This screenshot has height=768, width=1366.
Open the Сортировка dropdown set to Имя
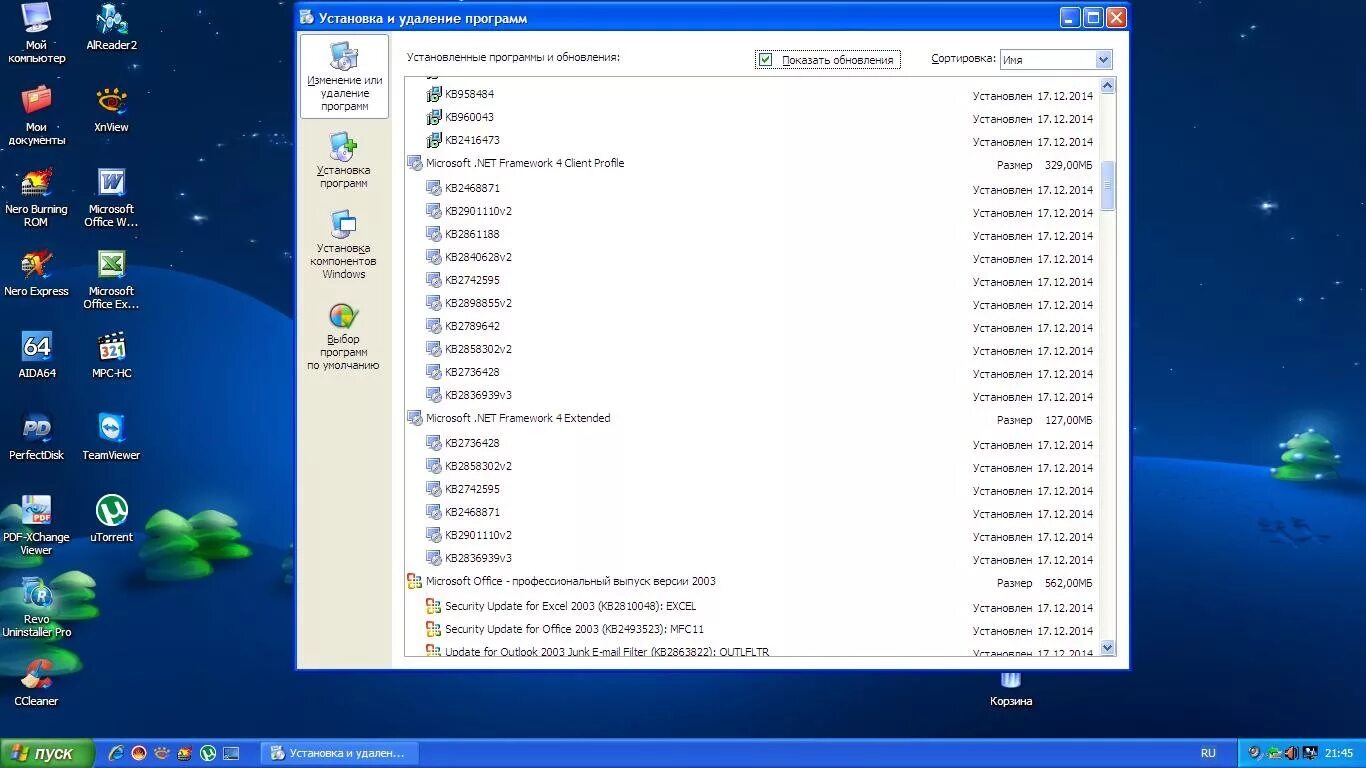[1056, 60]
